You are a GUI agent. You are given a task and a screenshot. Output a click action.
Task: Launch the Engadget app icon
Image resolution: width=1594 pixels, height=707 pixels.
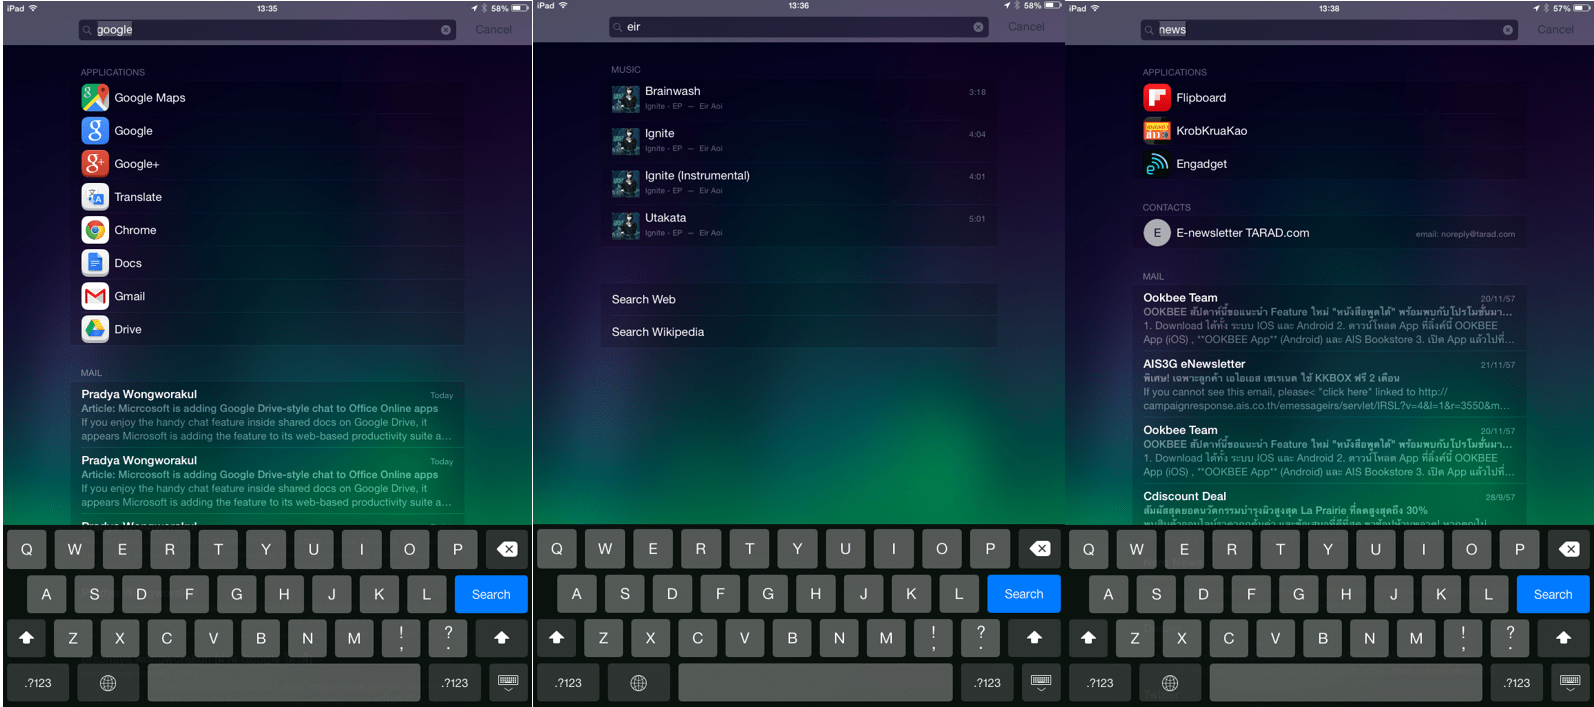1157,164
